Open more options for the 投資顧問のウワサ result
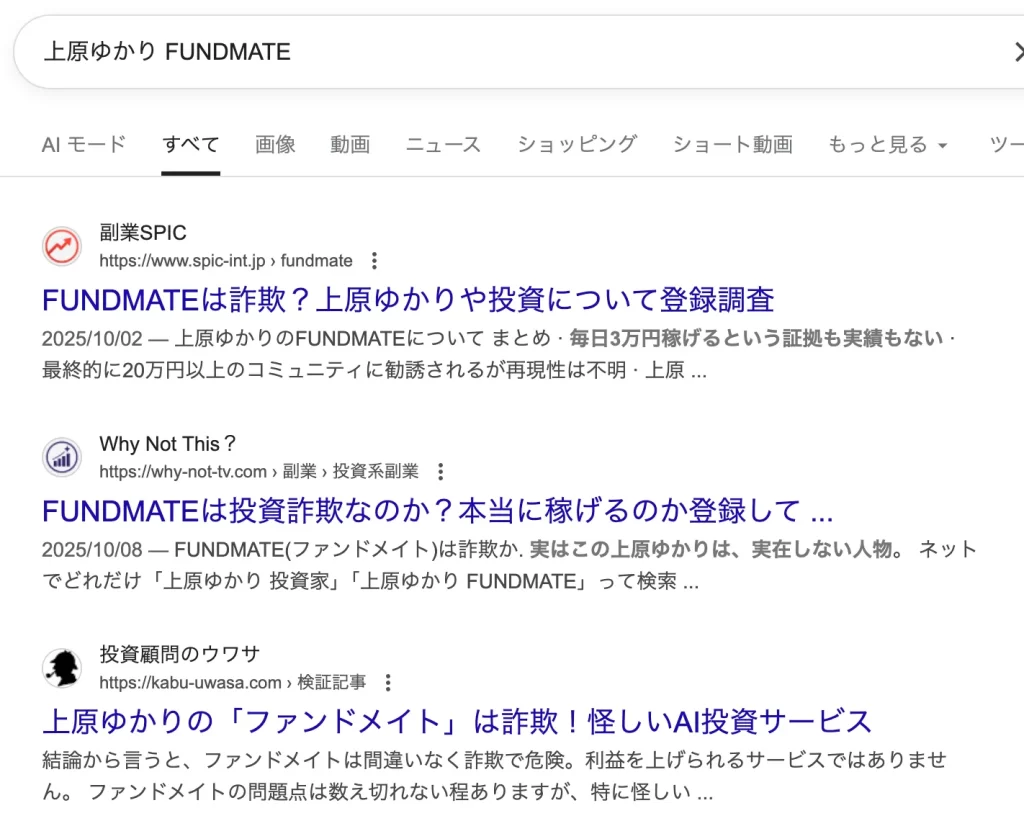1024x821 pixels. (x=388, y=683)
